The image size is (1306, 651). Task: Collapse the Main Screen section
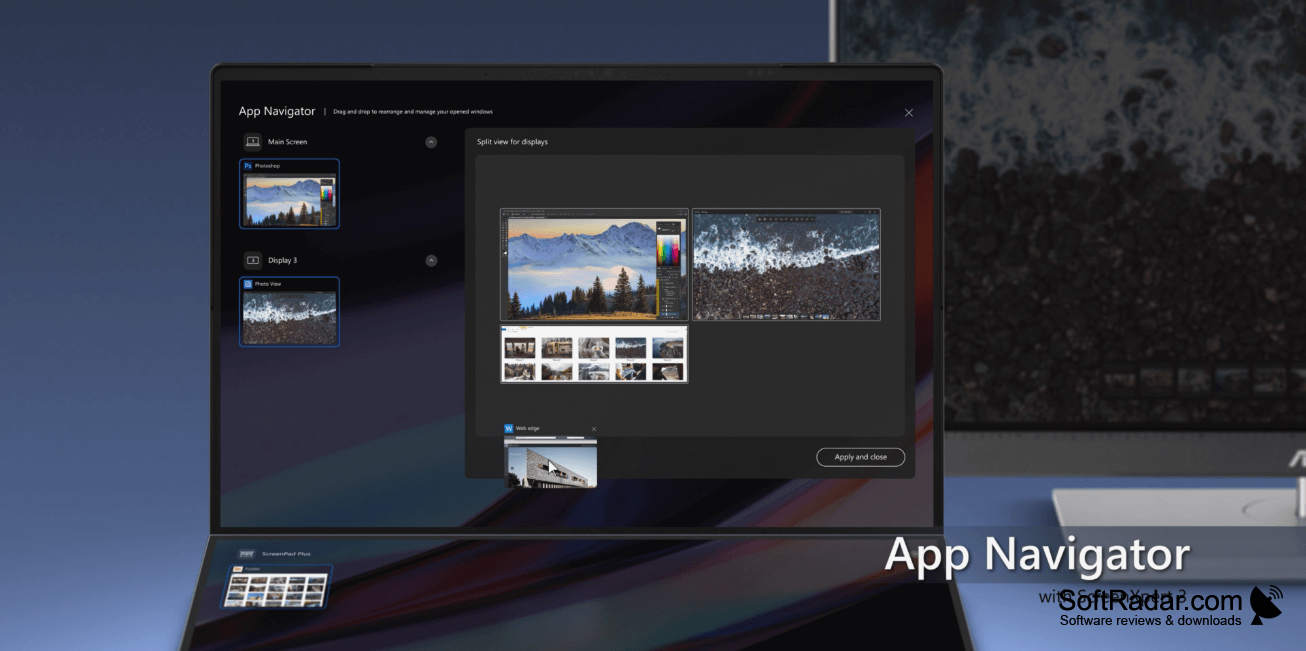[431, 142]
